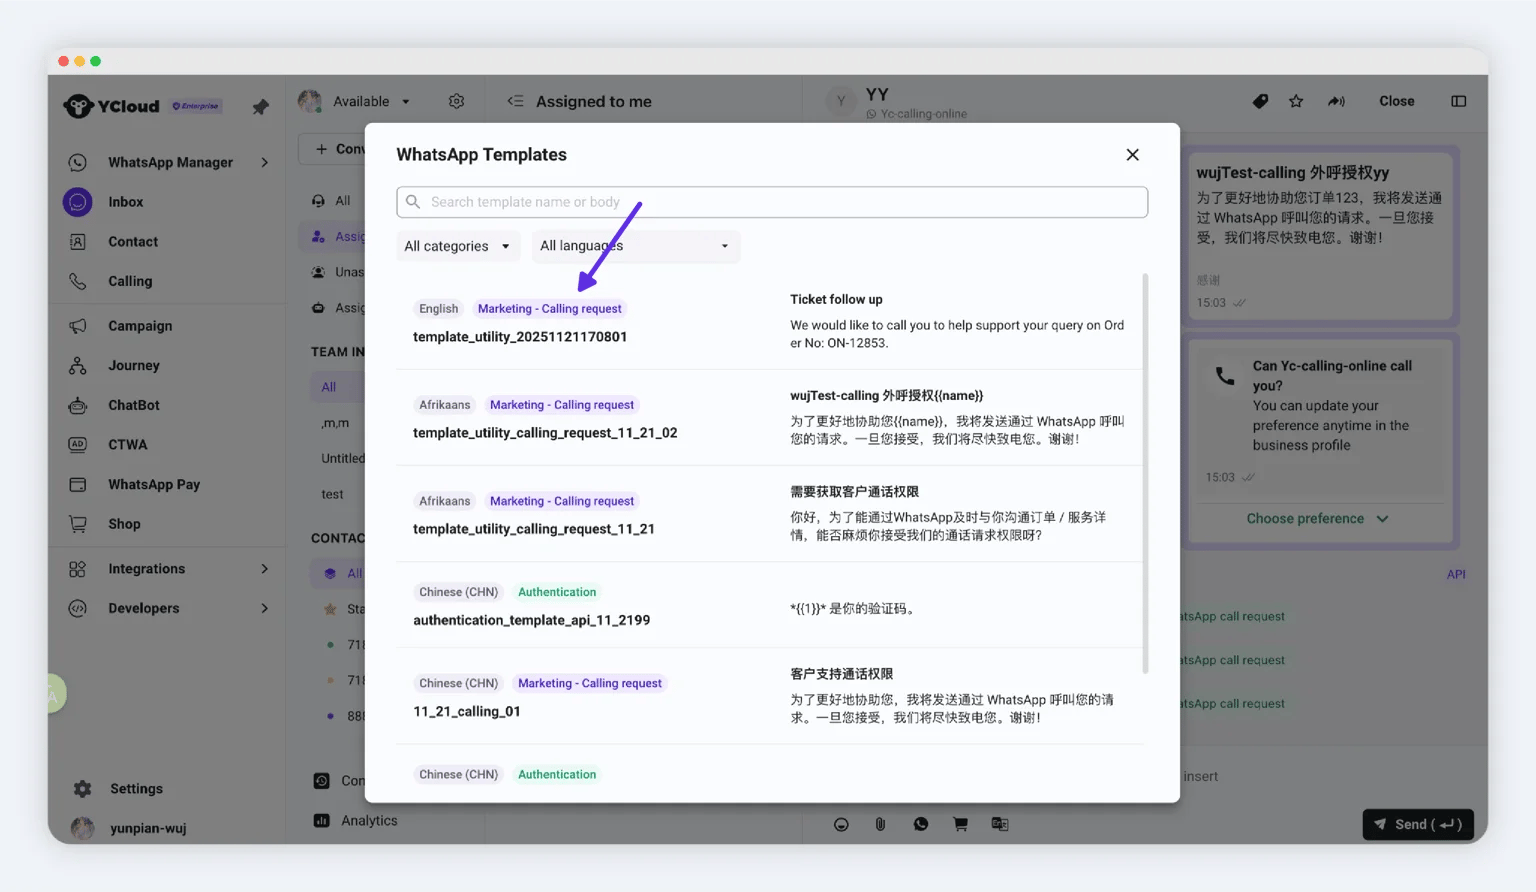The height and width of the screenshot is (892, 1536).
Task: Close the WhatsApp Templates dialog
Action: 1132,155
